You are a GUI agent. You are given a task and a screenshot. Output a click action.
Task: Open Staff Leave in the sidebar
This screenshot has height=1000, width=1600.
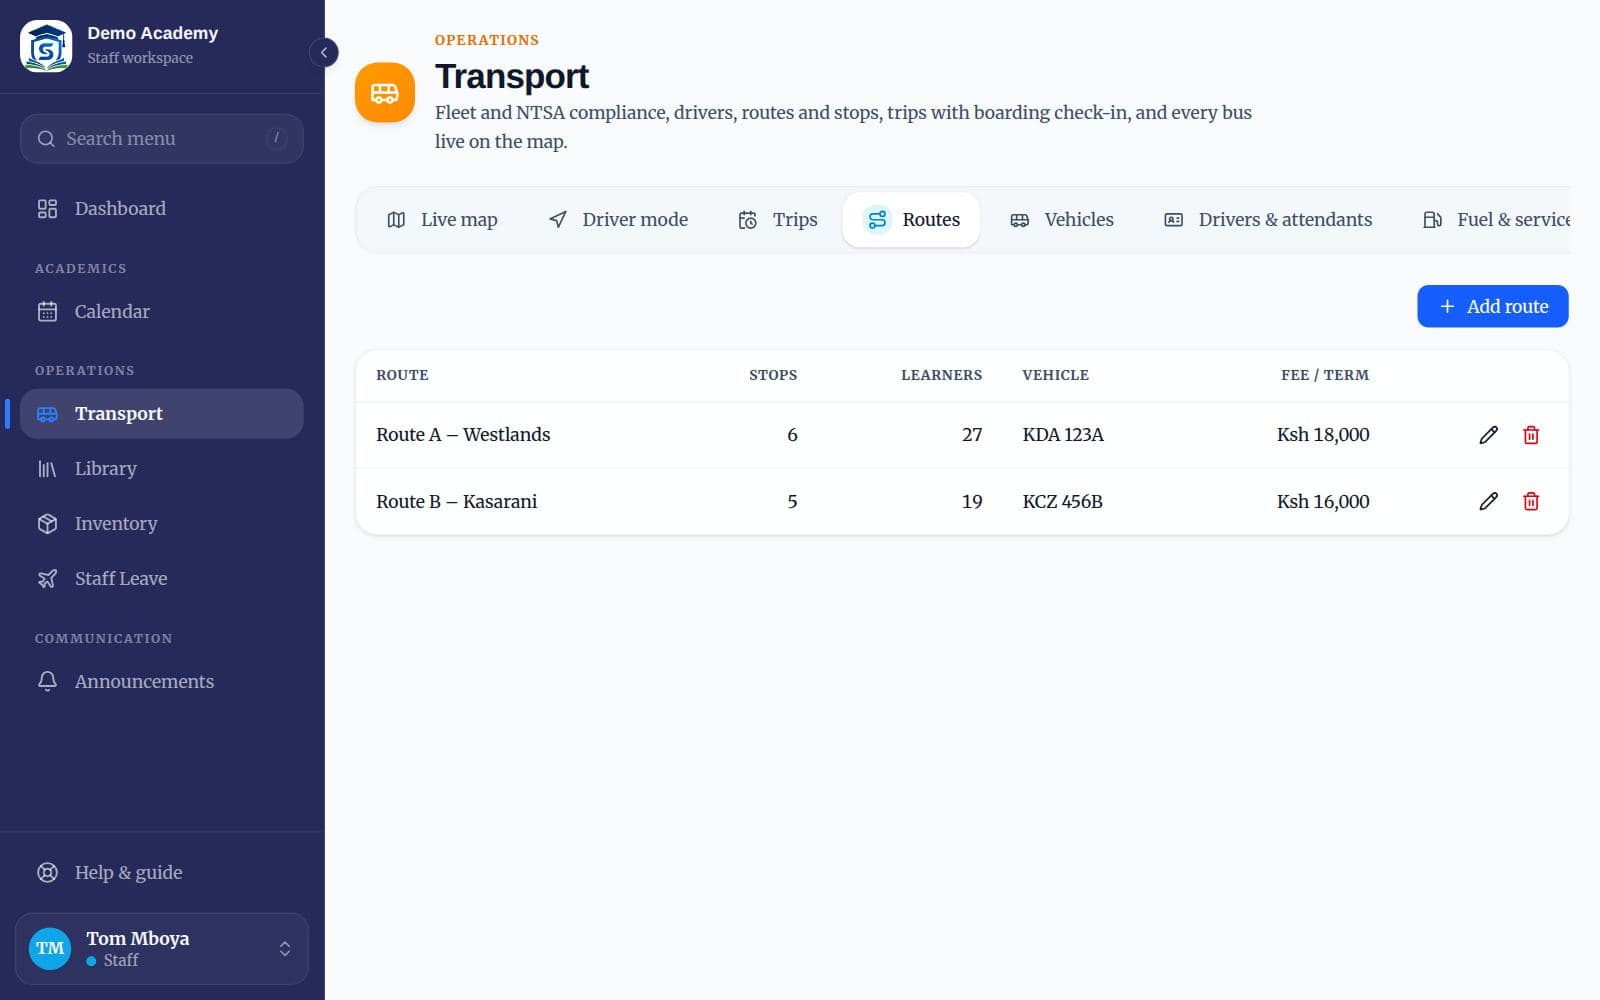[x=161, y=578]
